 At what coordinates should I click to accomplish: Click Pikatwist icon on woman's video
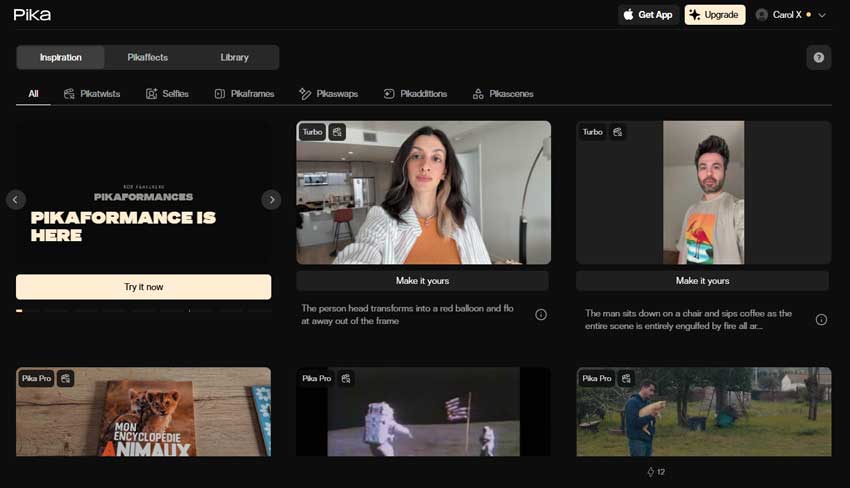coord(337,132)
